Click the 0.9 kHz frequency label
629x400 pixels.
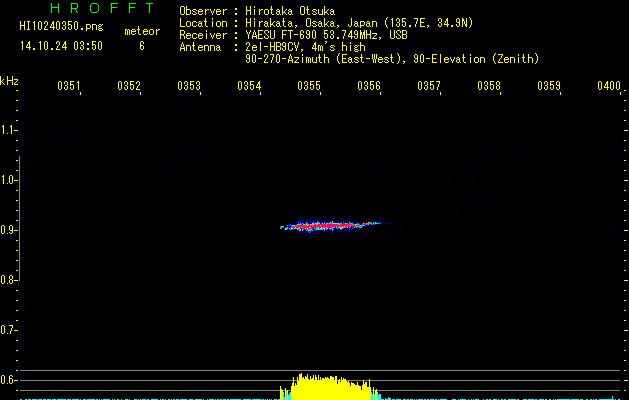(x=8, y=230)
